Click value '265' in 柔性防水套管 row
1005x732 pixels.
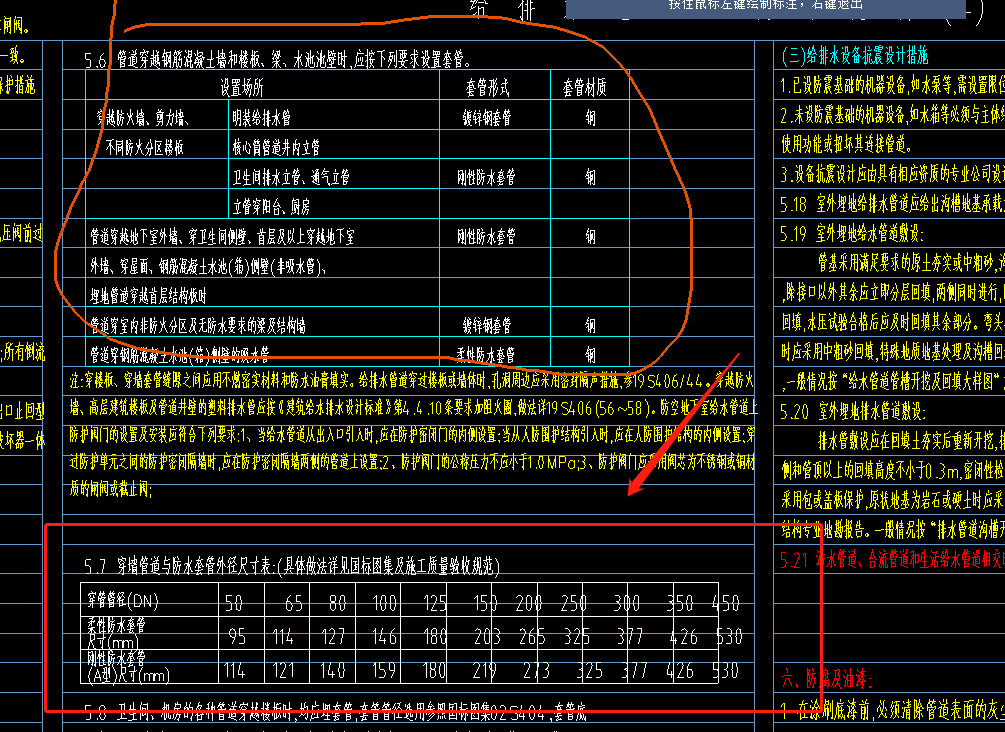click(x=533, y=636)
